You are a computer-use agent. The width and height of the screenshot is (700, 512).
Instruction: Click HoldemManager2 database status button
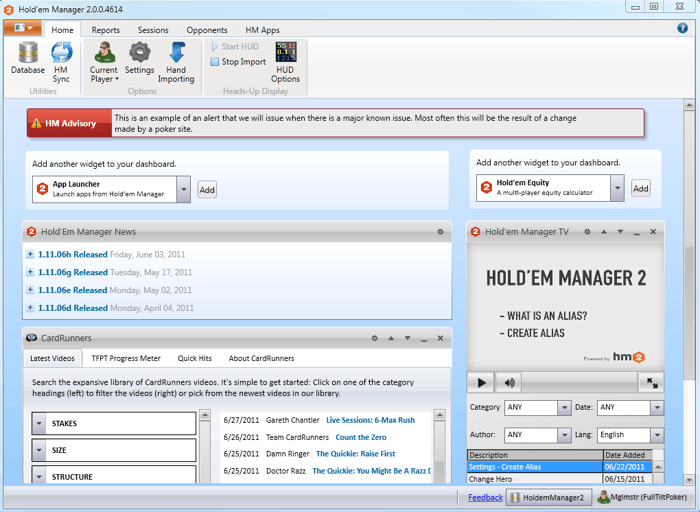click(x=548, y=497)
